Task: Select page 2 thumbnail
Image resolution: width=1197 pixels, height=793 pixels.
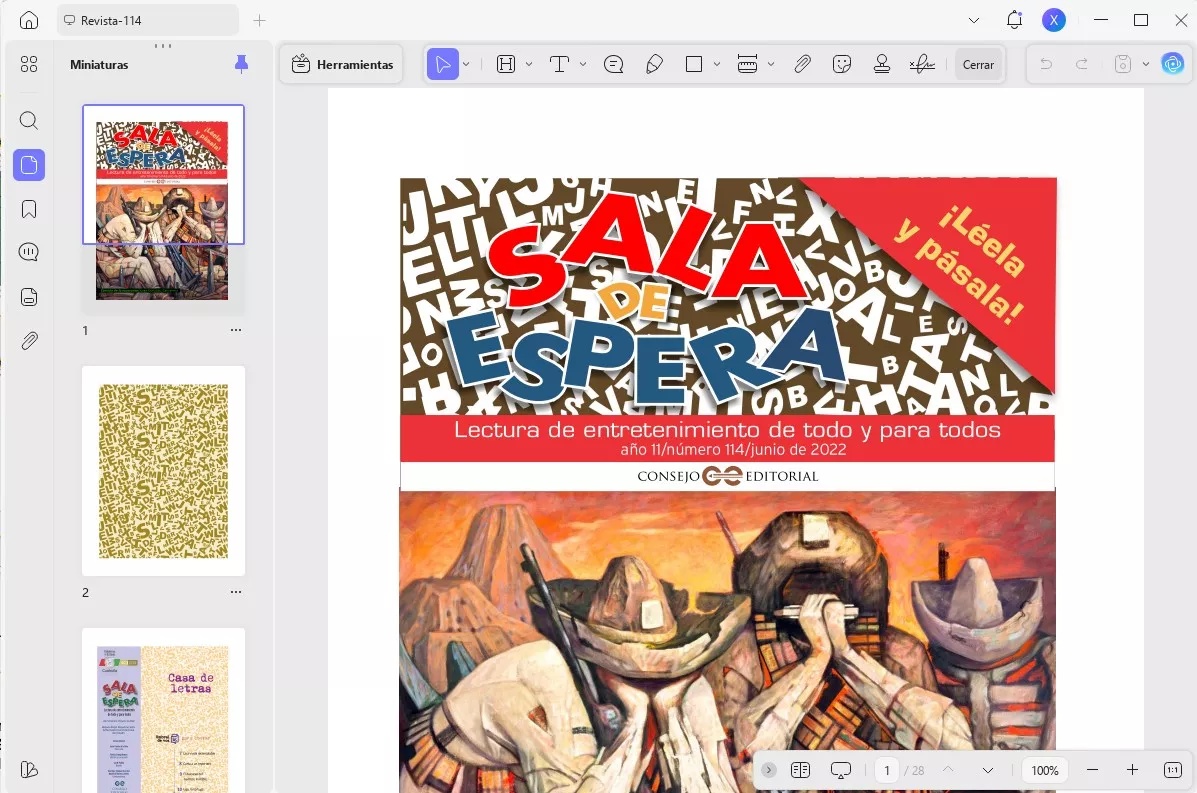Action: click(x=163, y=471)
